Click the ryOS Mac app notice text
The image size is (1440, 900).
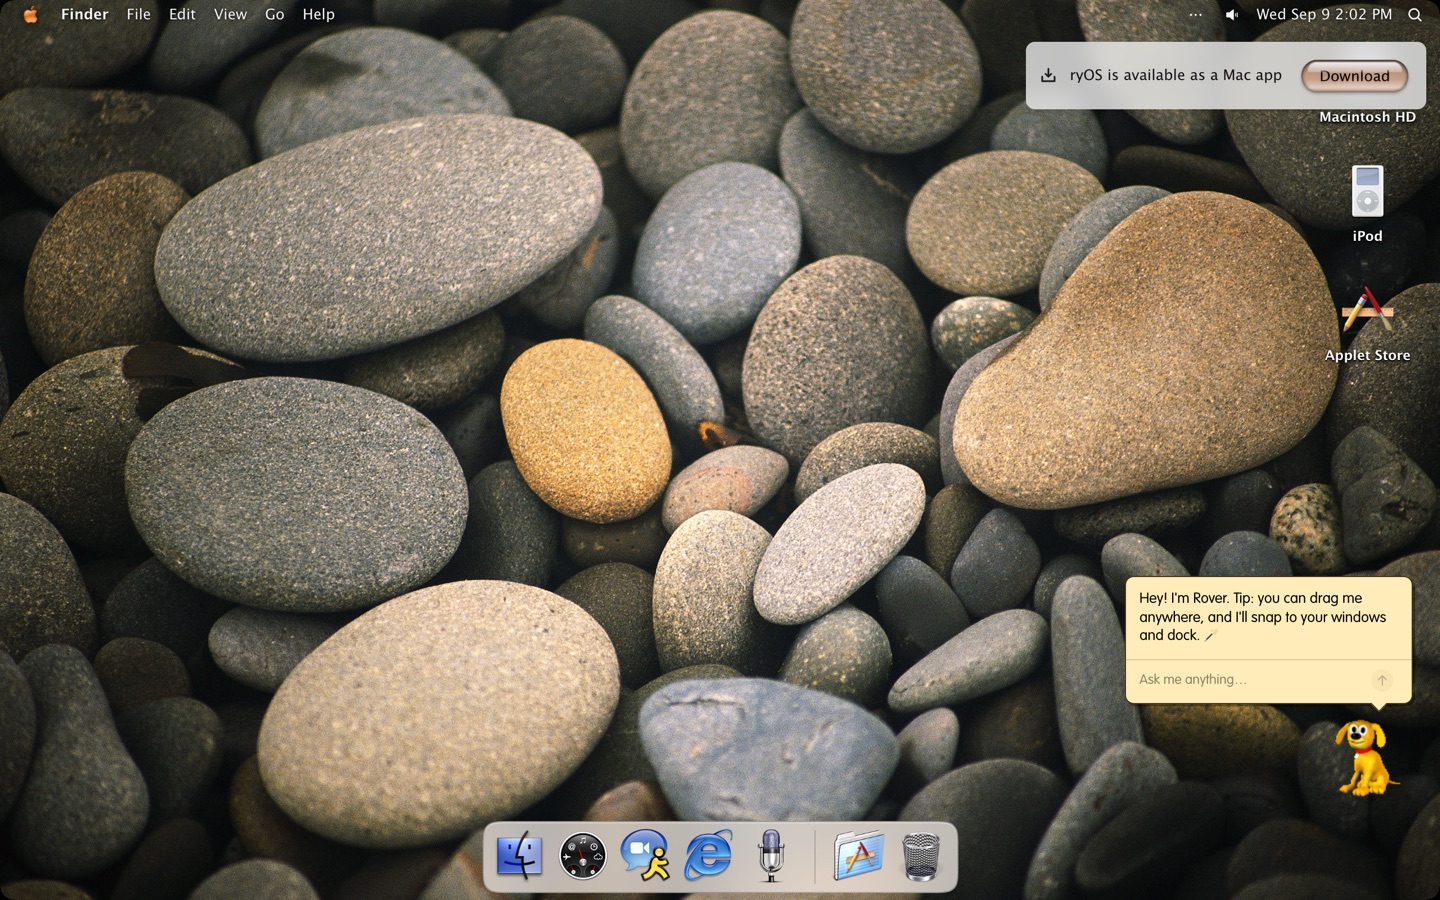click(1176, 75)
